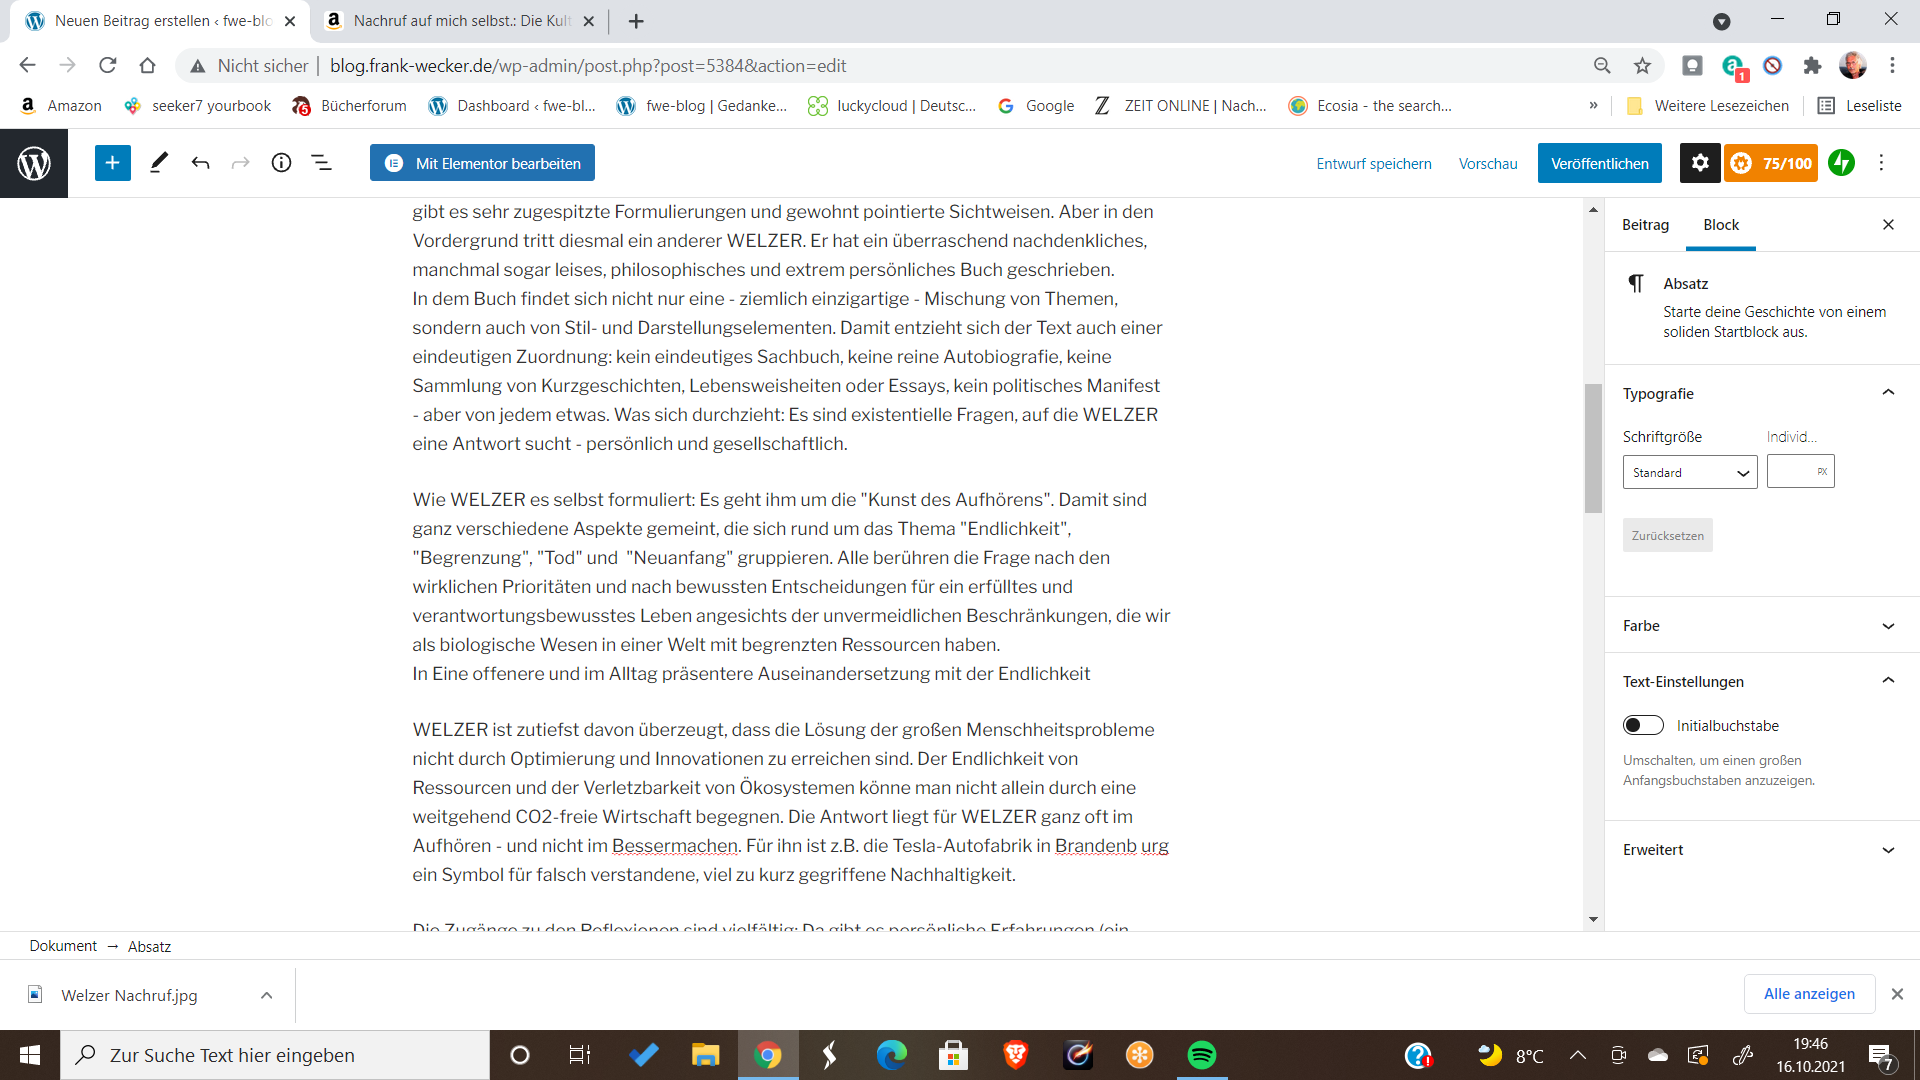1920x1080 pixels.
Task: Click the Jetpack lightning icon
Action: [1841, 163]
